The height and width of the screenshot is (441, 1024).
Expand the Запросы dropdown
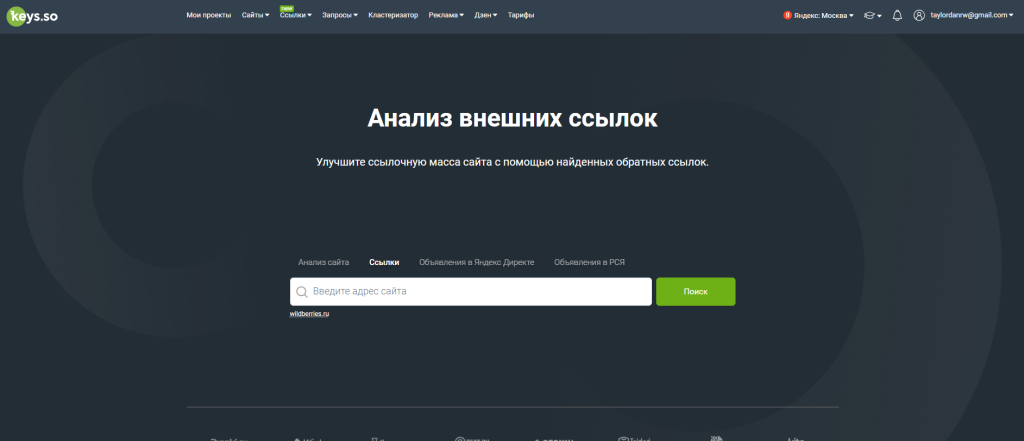click(x=340, y=15)
